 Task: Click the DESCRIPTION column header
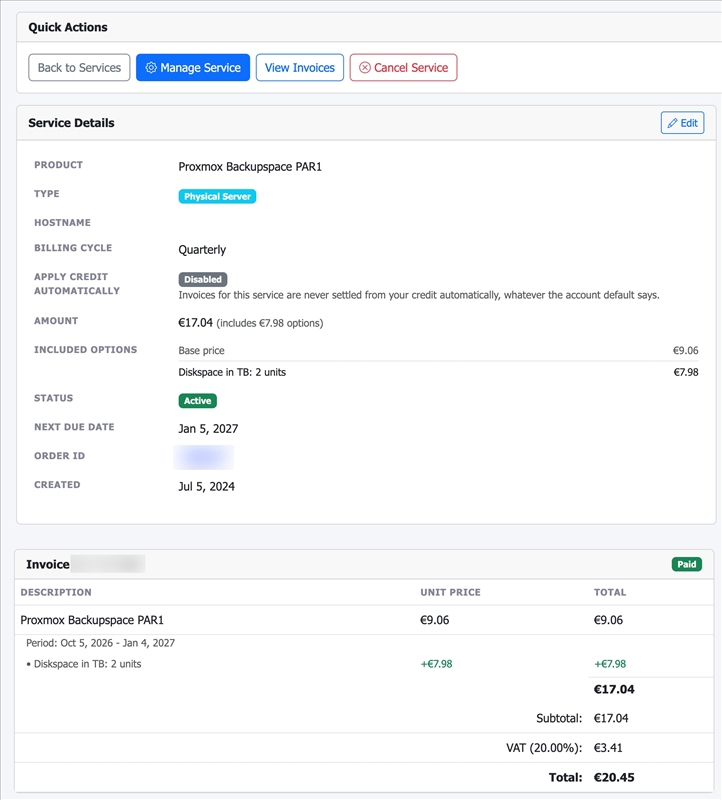(x=56, y=592)
